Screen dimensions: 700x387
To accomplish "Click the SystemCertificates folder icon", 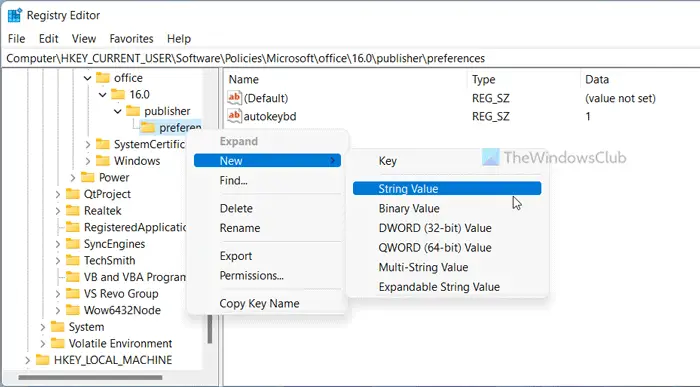I will [x=103, y=144].
